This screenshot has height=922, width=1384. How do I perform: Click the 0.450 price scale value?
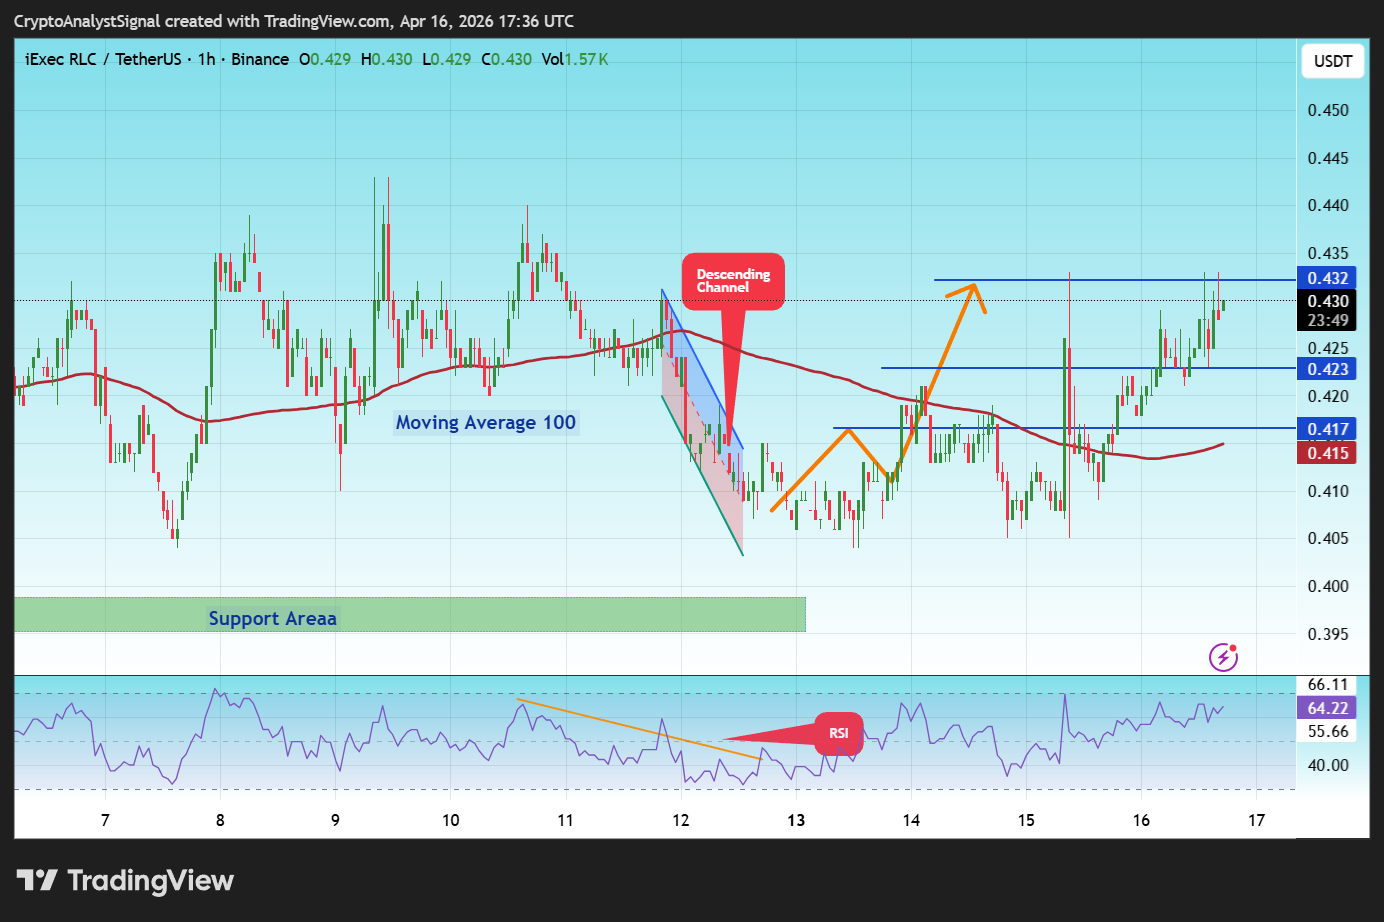click(x=1328, y=110)
